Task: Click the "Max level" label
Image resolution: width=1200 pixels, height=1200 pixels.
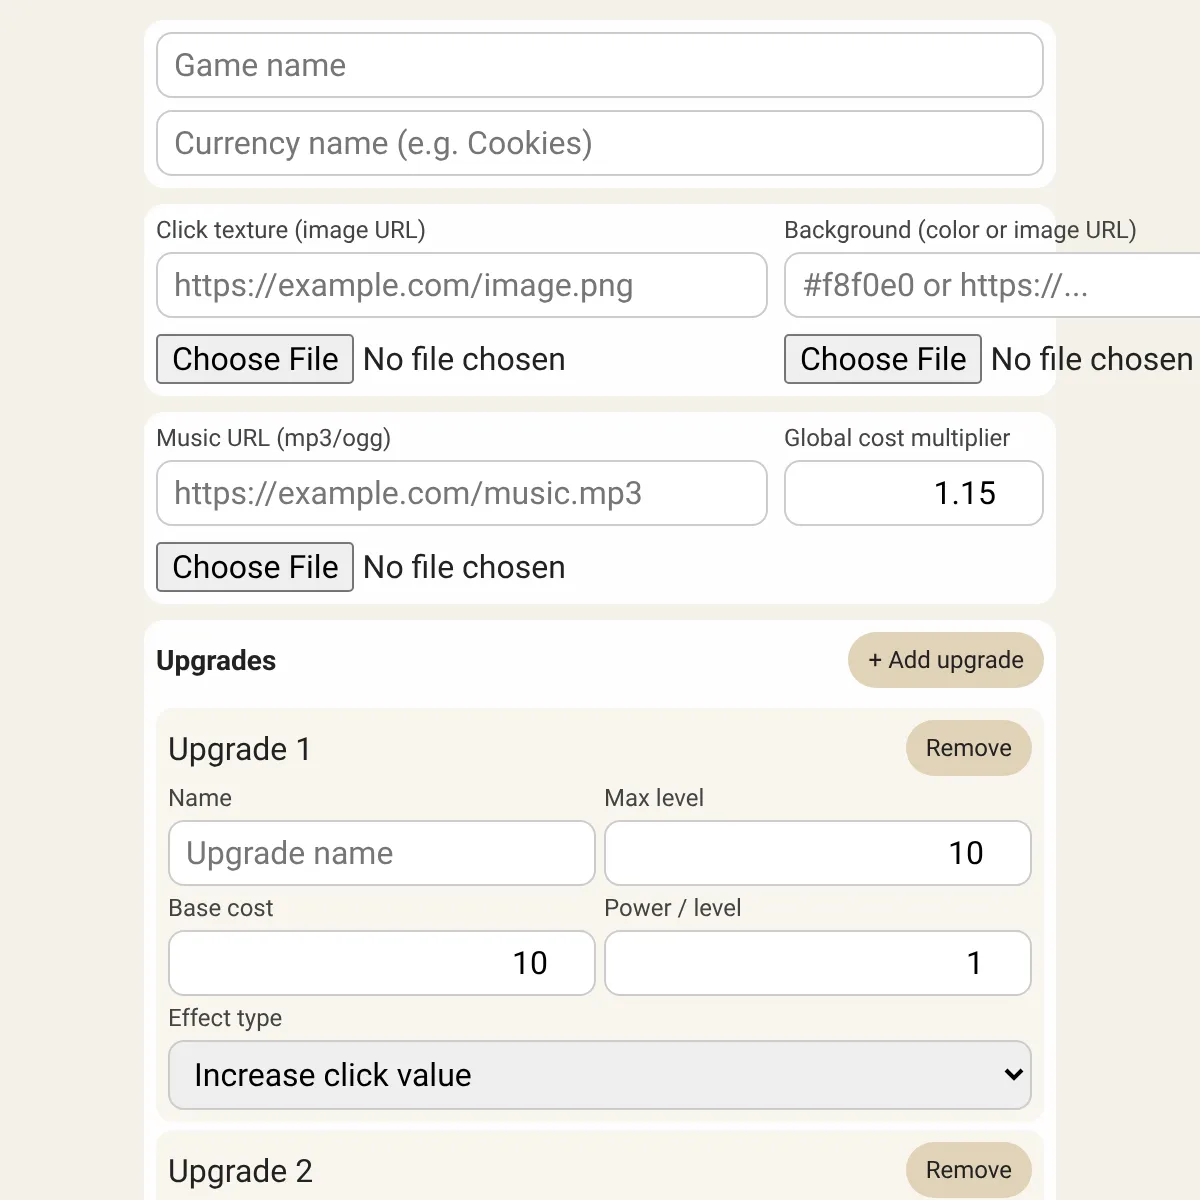Action: pyautogui.click(x=654, y=798)
